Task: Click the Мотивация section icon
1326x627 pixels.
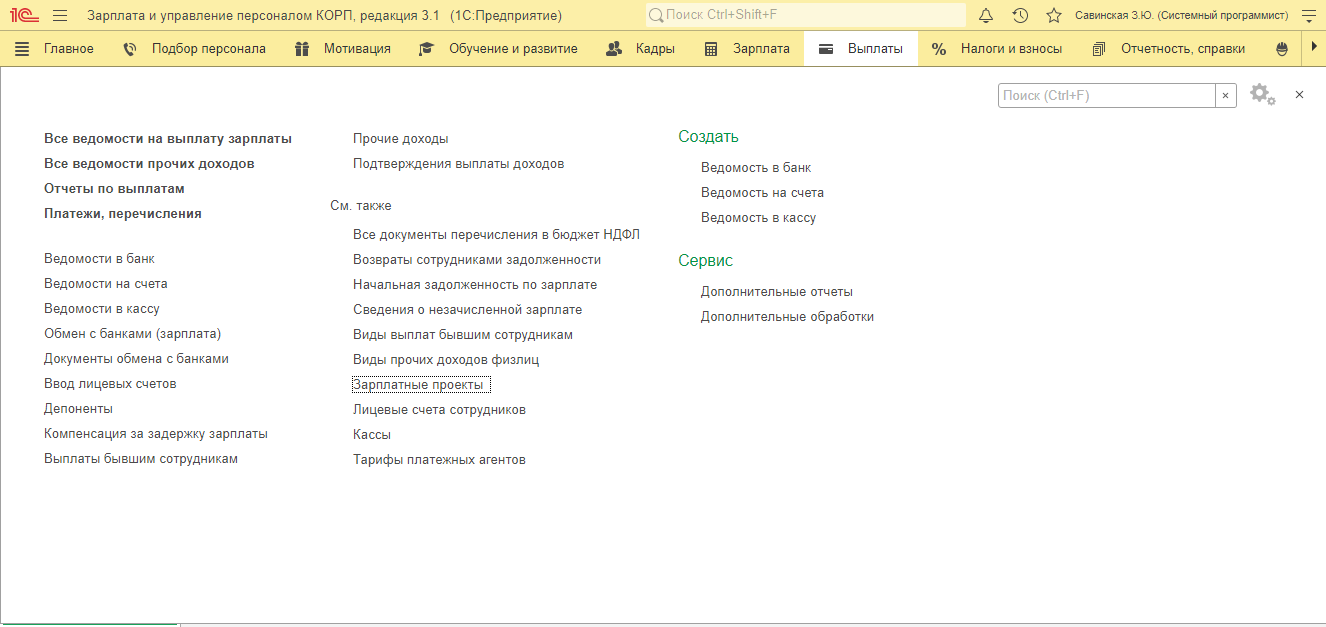Action: pyautogui.click(x=301, y=47)
